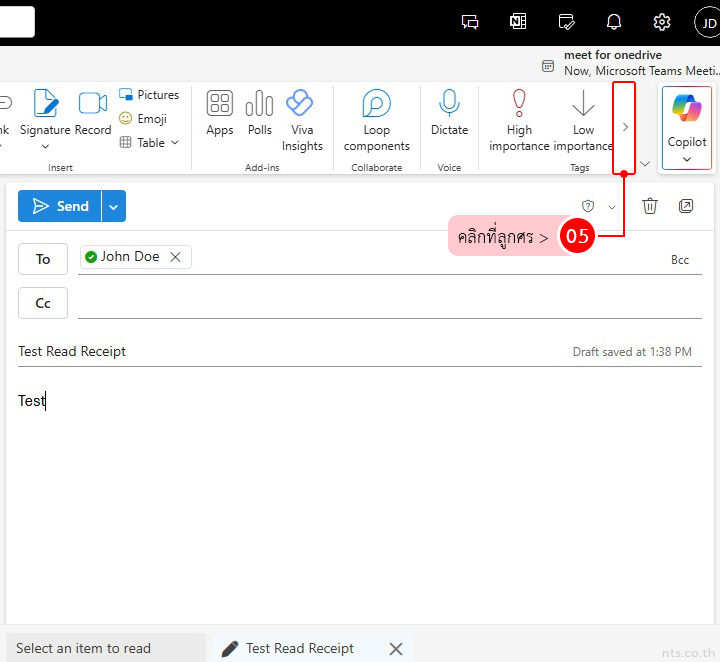Show Bcc field
Screen dimensions: 720x662
point(680,260)
